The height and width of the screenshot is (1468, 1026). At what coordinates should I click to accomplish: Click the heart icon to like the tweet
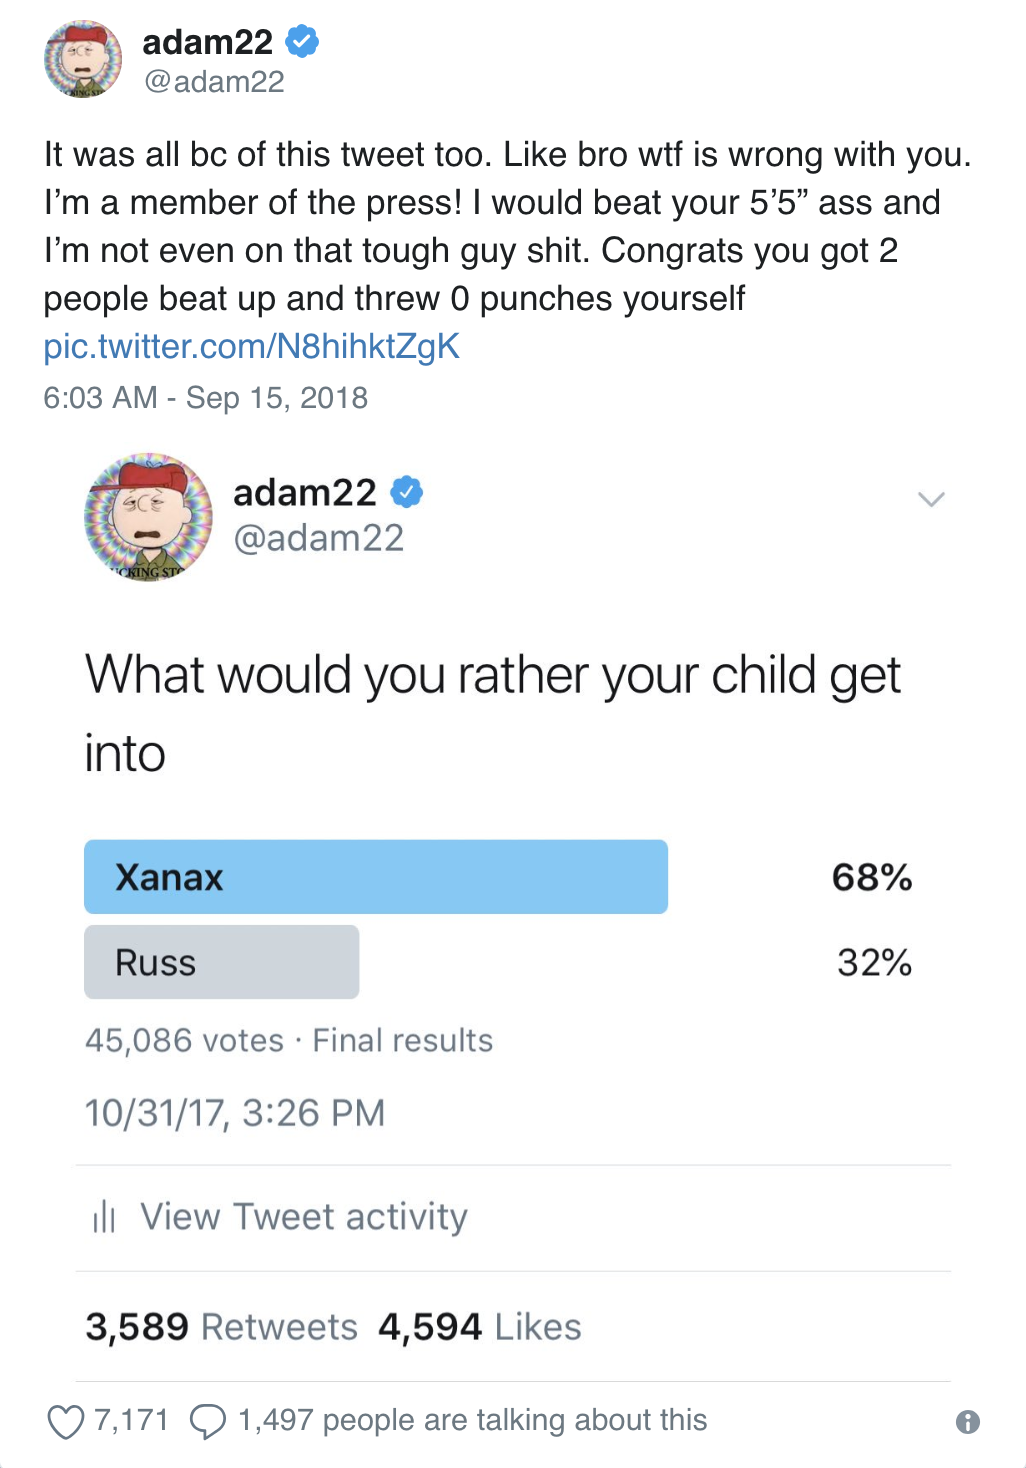[66, 1419]
